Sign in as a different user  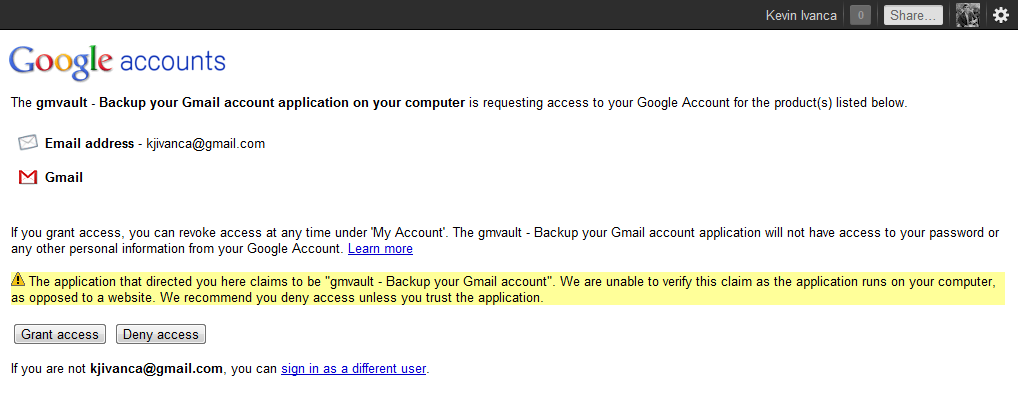[353, 369]
